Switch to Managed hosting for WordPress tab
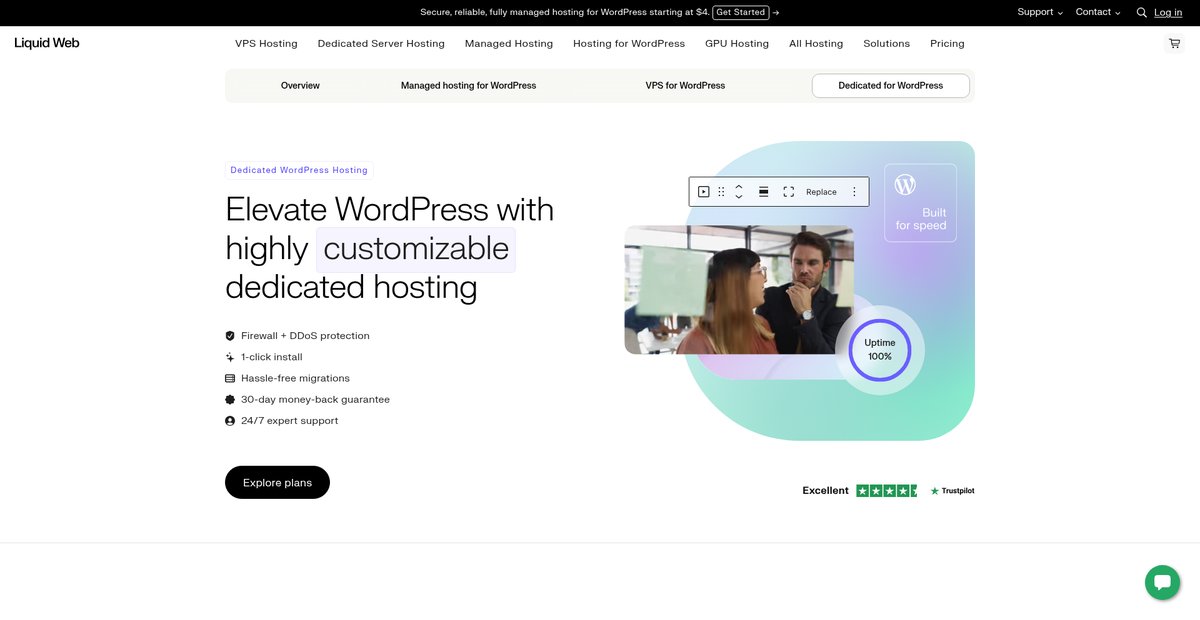This screenshot has height=620, width=1200. [x=469, y=86]
